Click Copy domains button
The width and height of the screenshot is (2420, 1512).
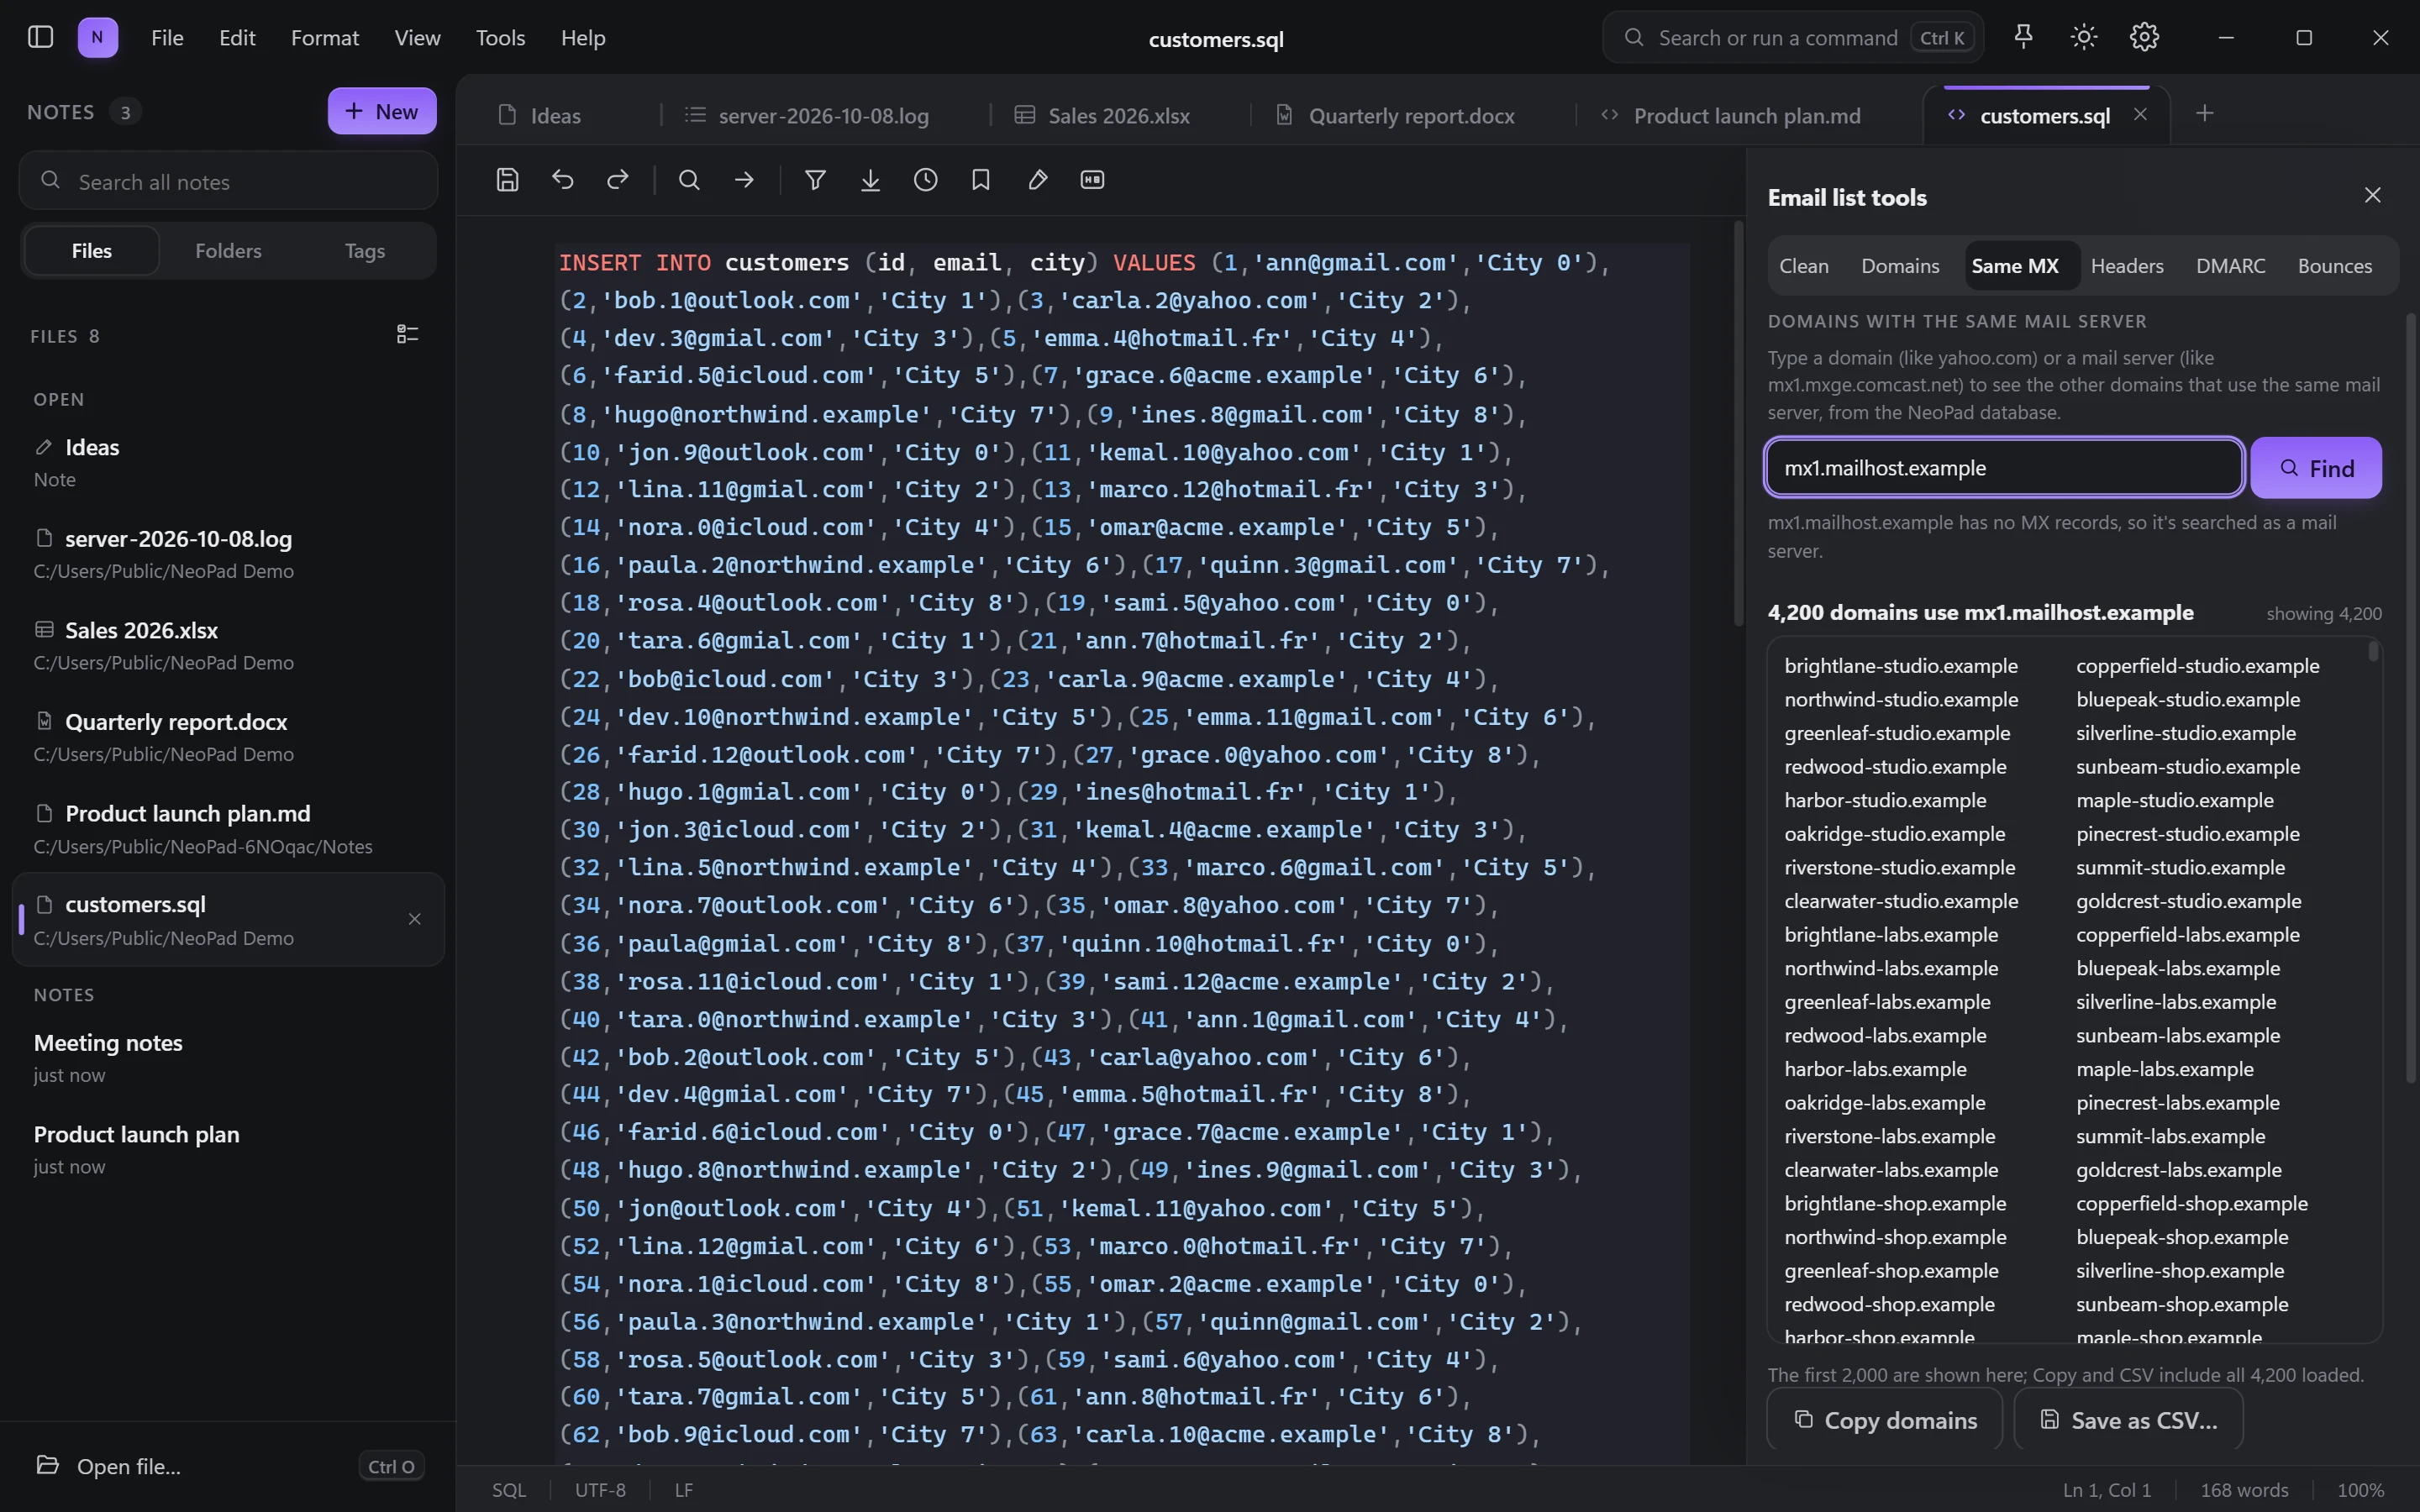pyautogui.click(x=1884, y=1419)
